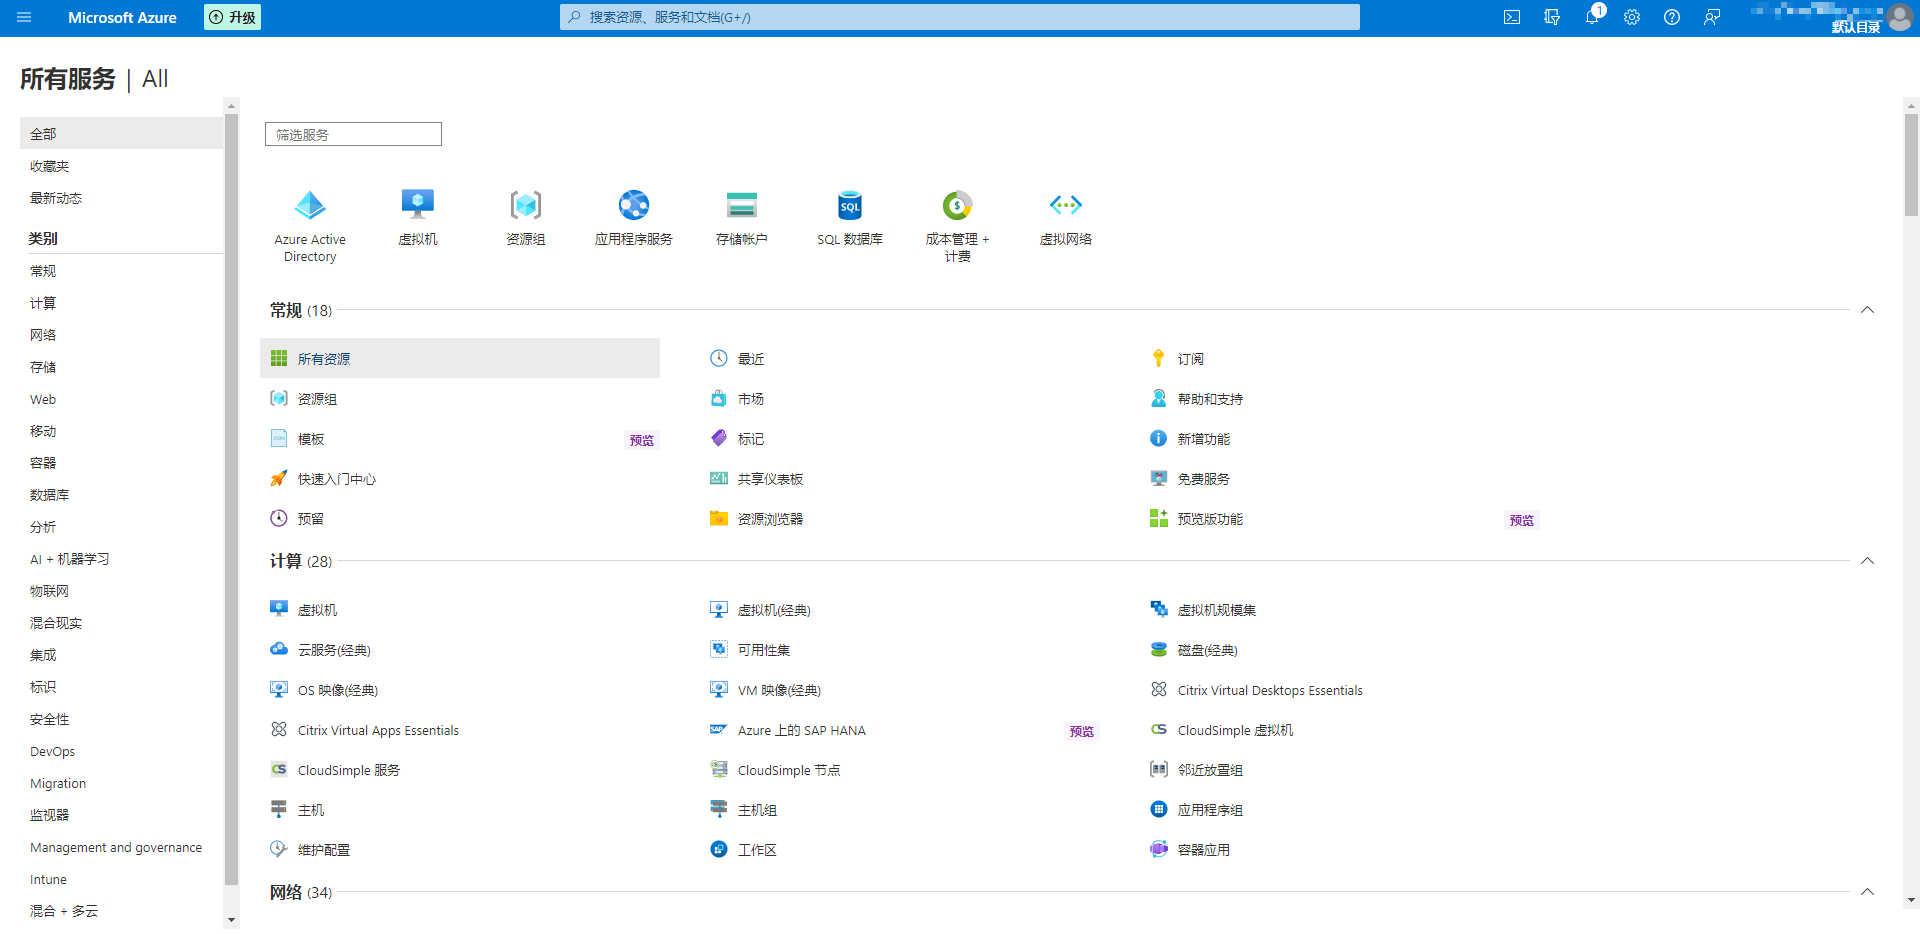The height and width of the screenshot is (934, 1920).
Task: Collapse the 网络 section chevron
Action: [x=1867, y=892]
